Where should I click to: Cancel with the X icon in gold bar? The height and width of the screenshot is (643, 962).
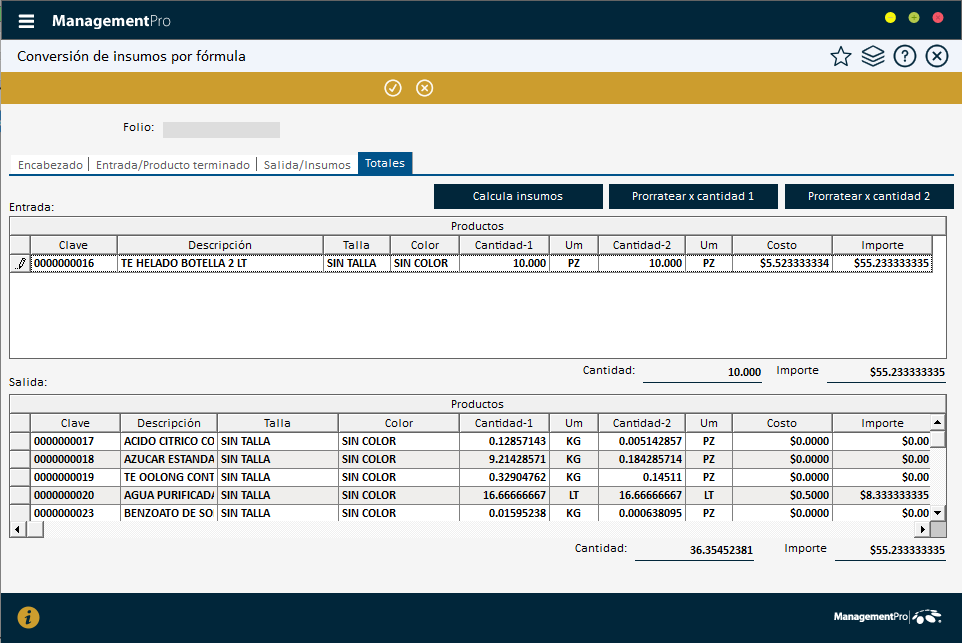(425, 88)
